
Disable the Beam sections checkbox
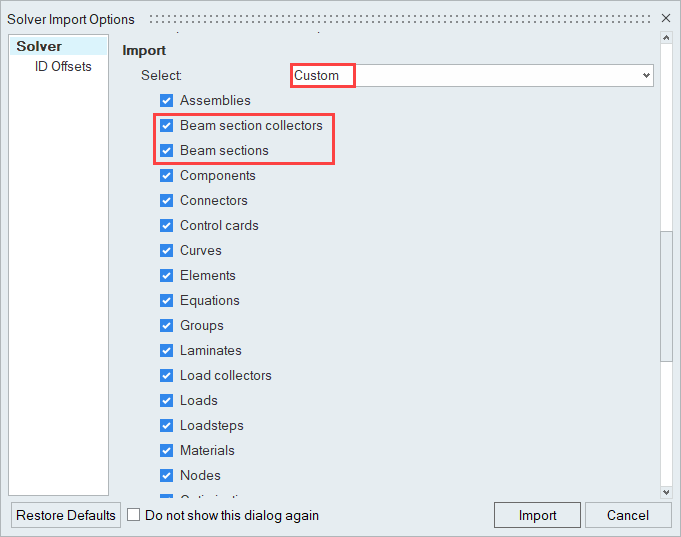coord(167,151)
